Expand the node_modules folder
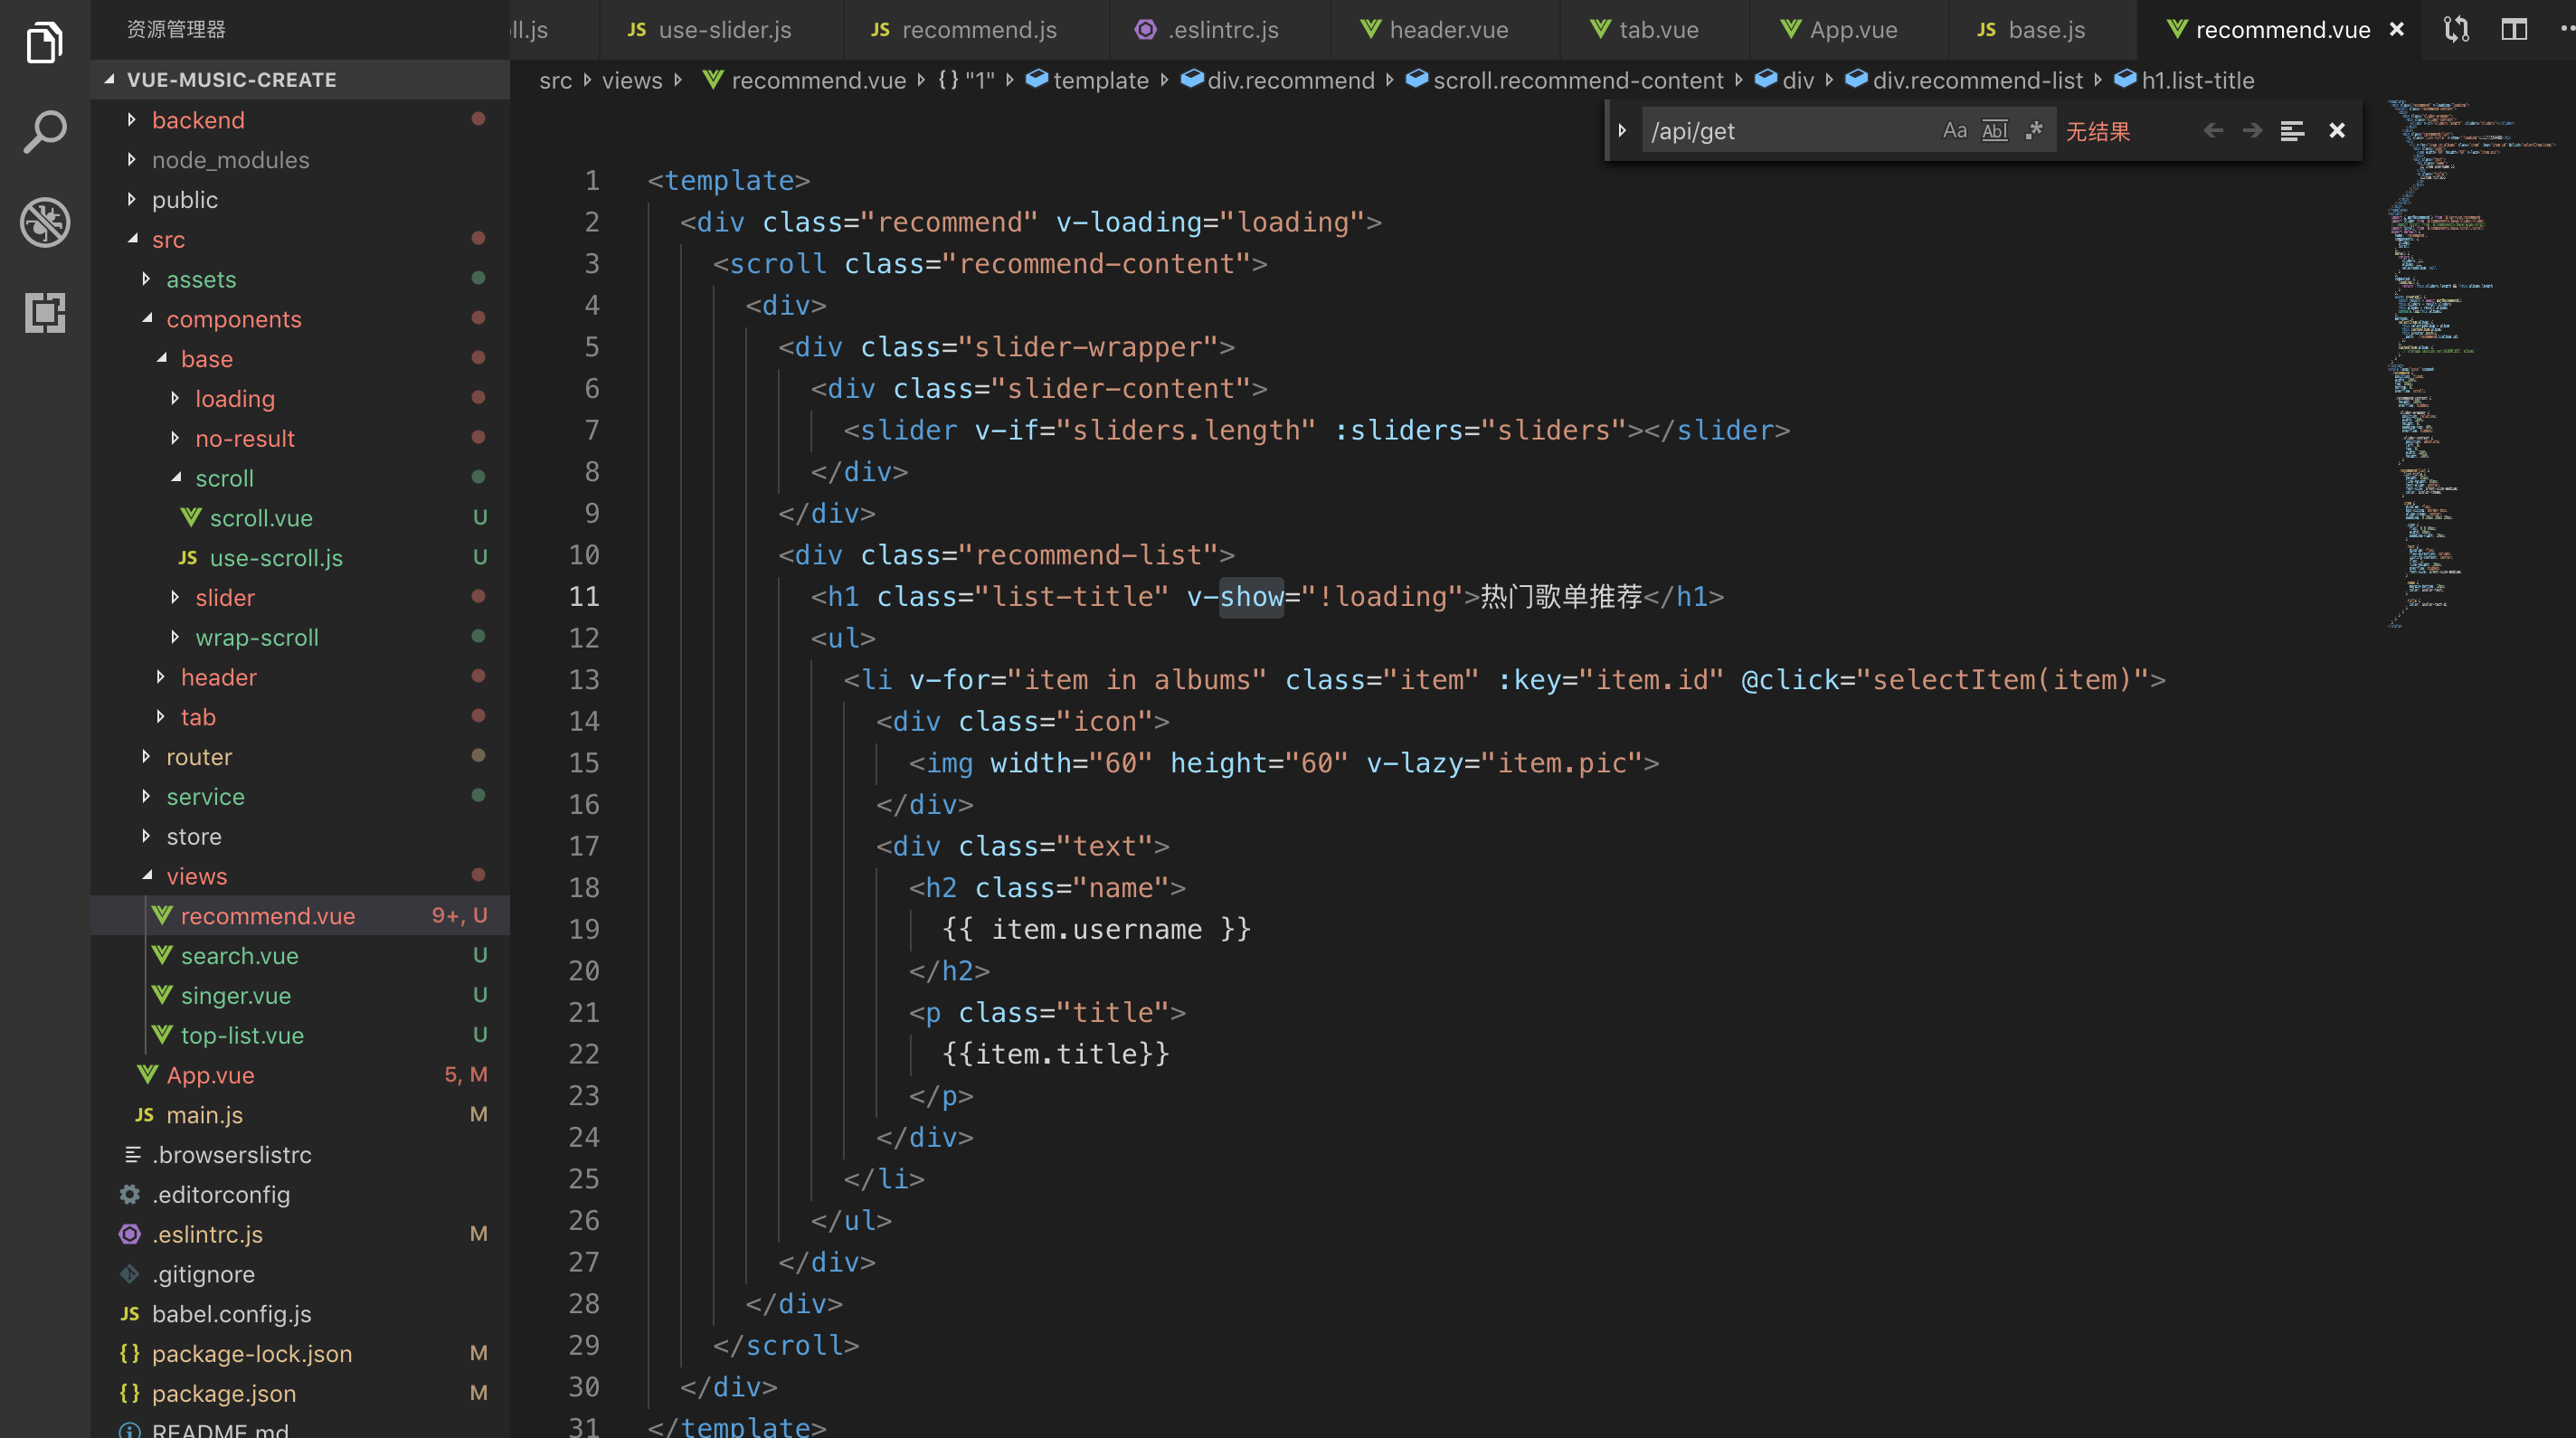The image size is (2576, 1438). coord(300,160)
